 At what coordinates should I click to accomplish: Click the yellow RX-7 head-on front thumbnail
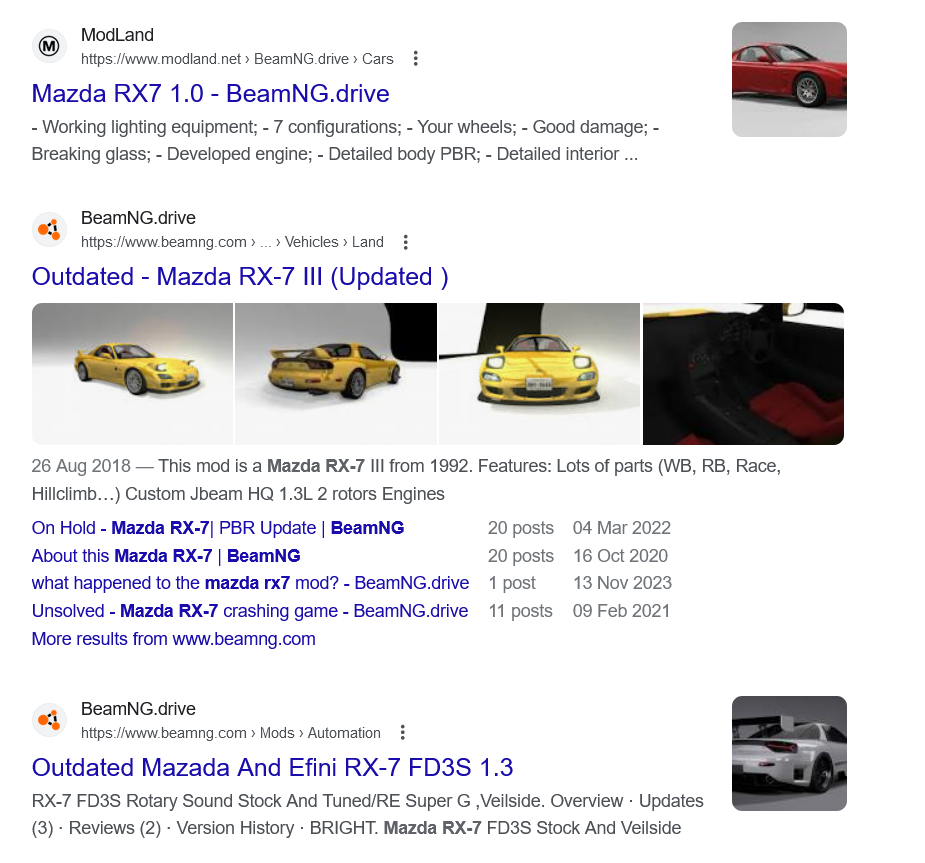[x=539, y=374]
